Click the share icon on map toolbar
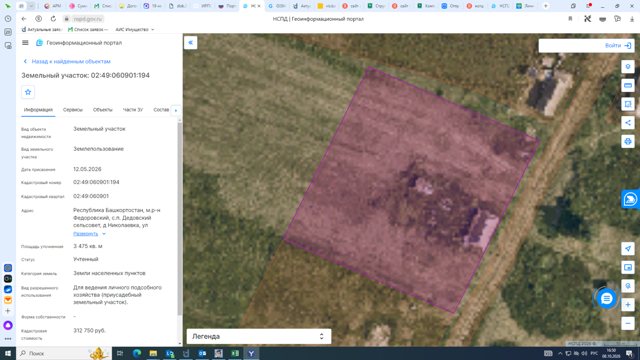 [x=628, y=122]
